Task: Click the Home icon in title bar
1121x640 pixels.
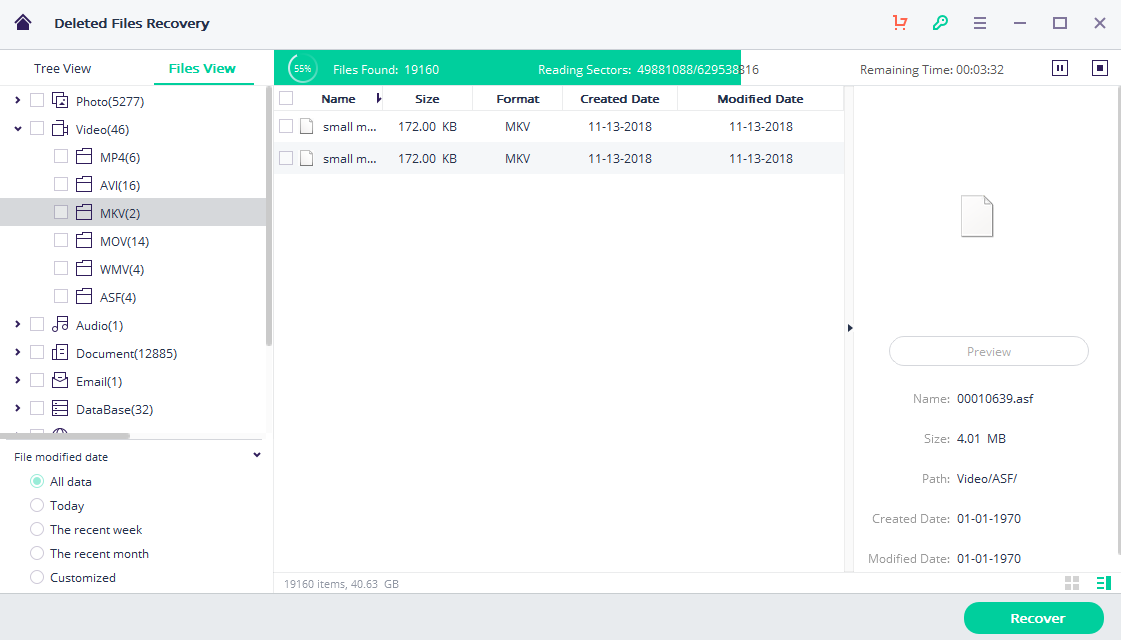Action: click(x=23, y=23)
